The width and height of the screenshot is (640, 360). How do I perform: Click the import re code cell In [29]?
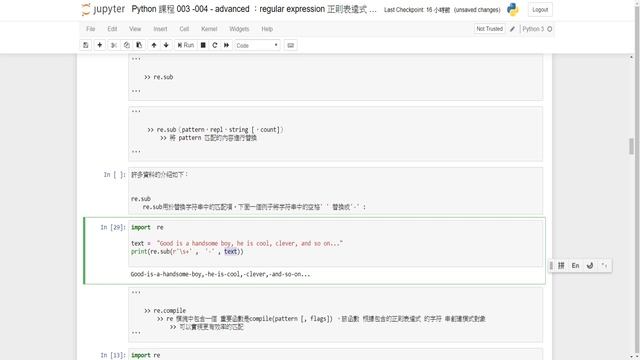[336, 244]
